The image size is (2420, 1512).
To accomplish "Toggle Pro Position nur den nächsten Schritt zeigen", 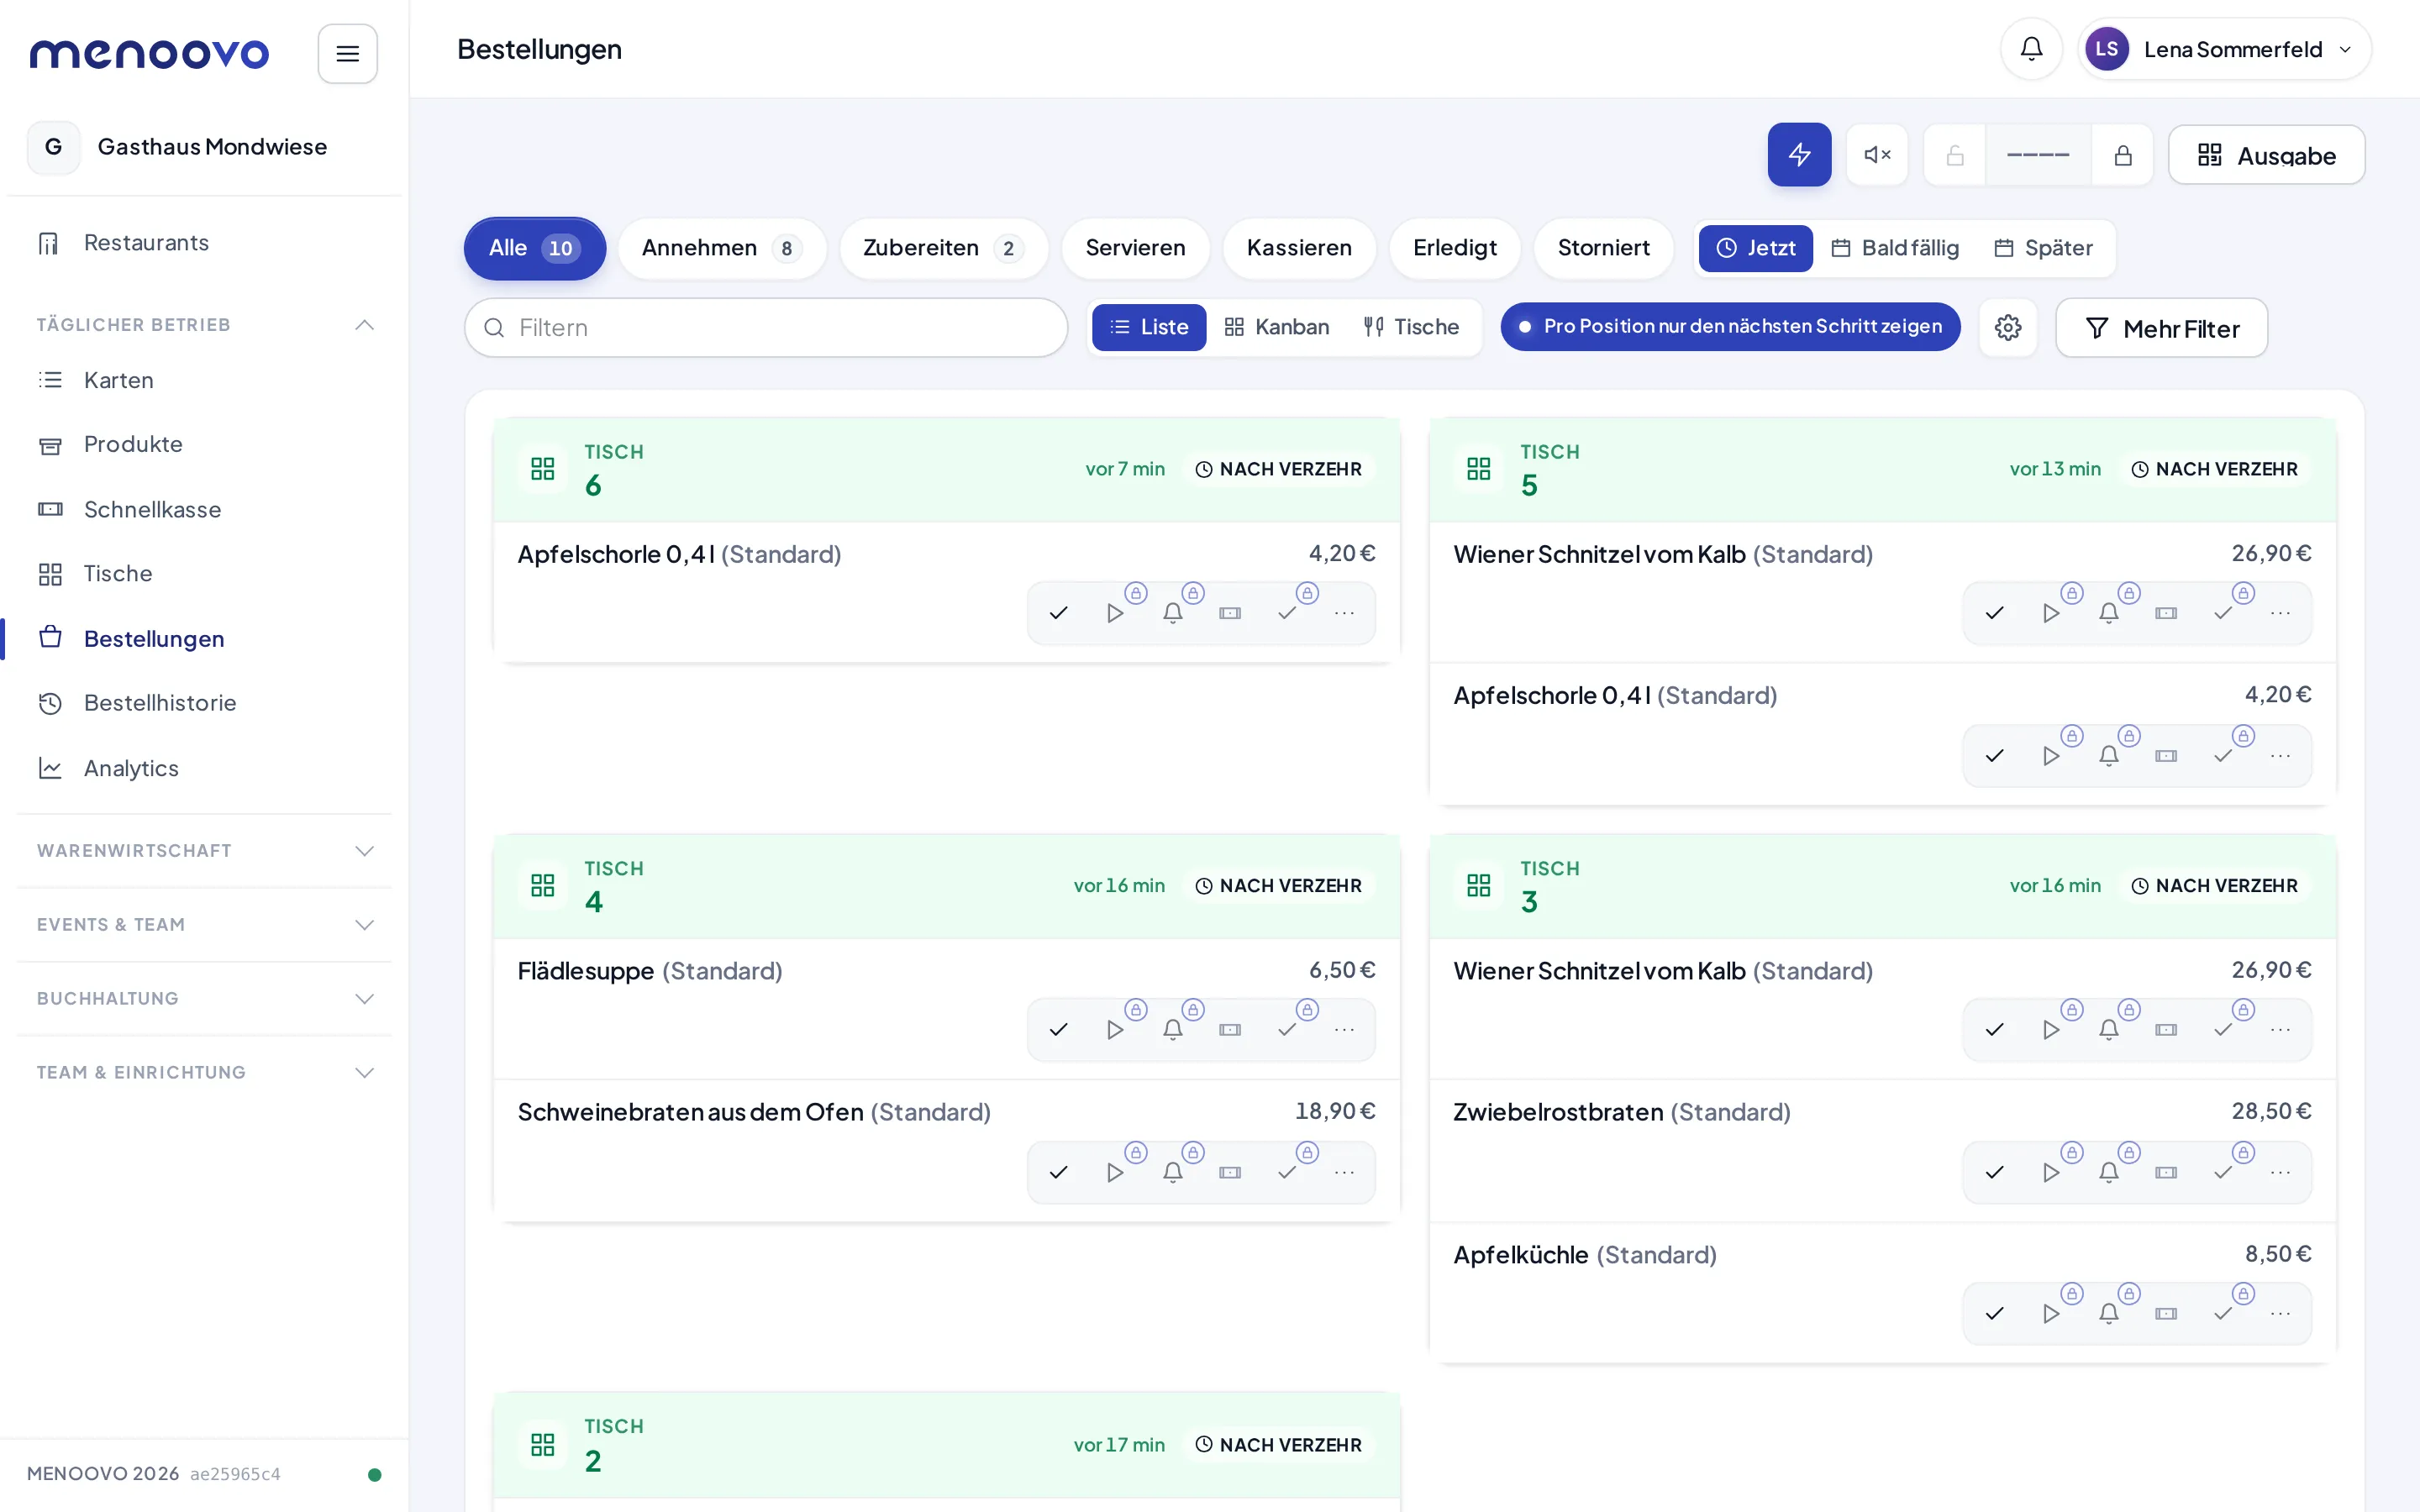I will click(x=1730, y=327).
